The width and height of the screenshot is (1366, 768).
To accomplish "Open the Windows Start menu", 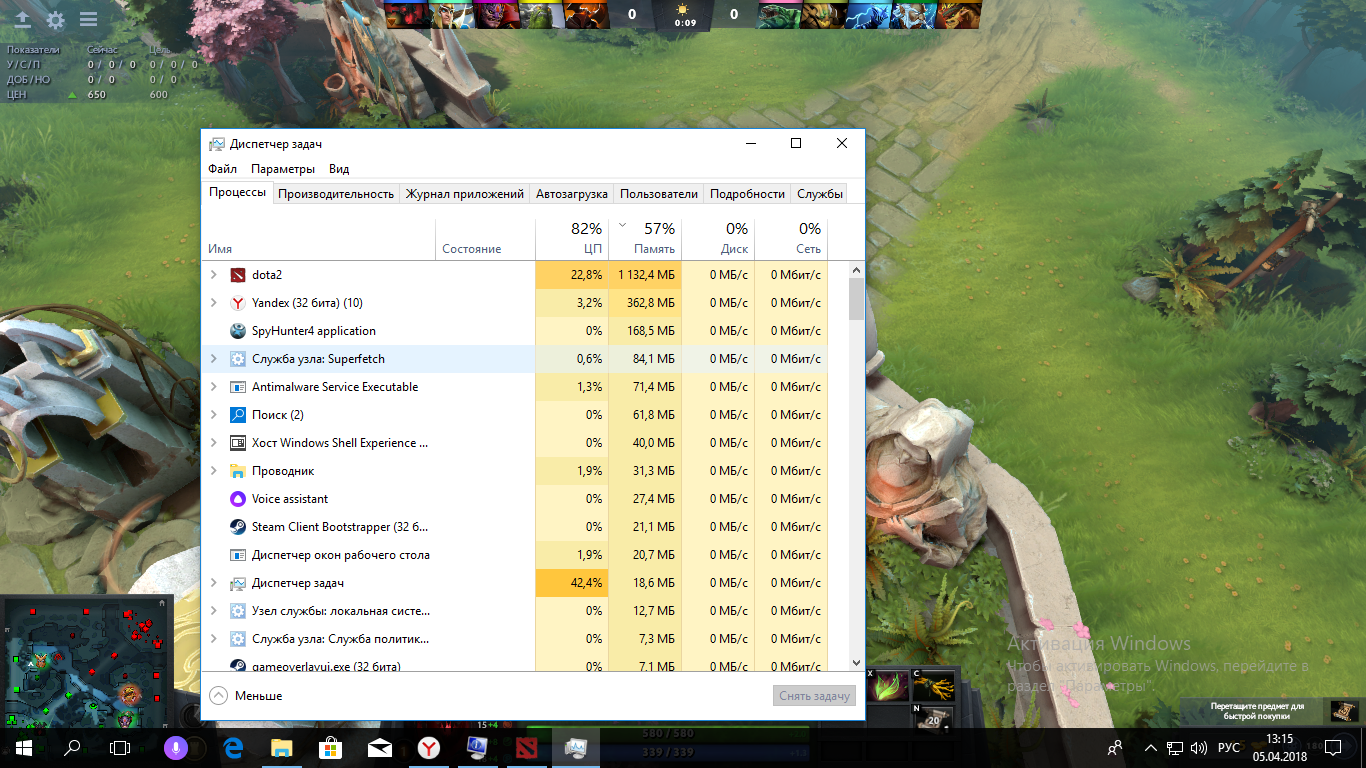I will (x=23, y=748).
